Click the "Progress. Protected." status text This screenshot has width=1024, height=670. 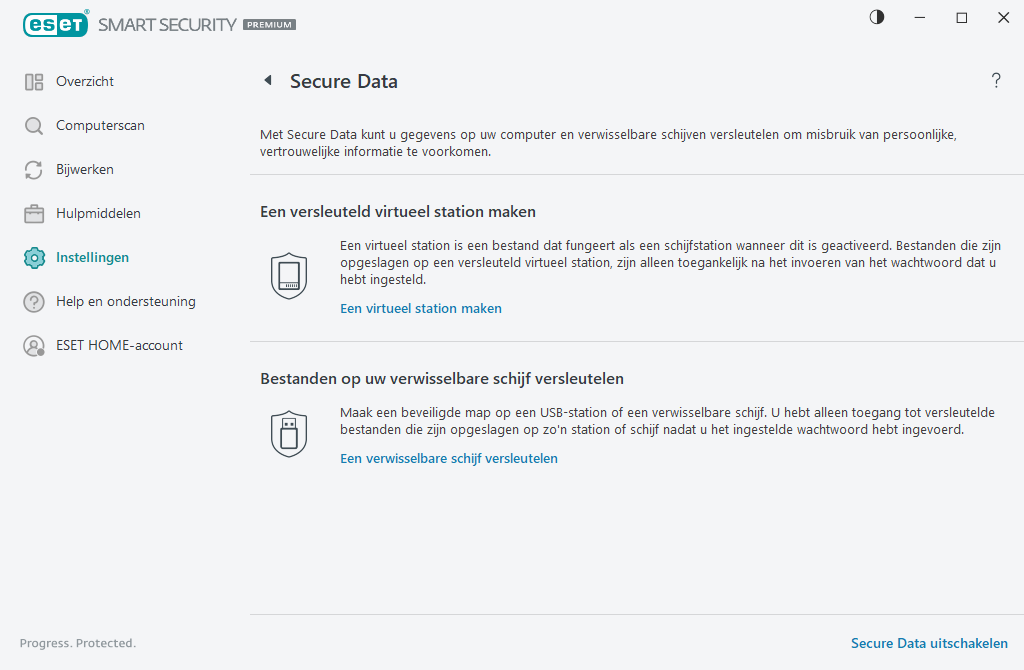point(77,643)
